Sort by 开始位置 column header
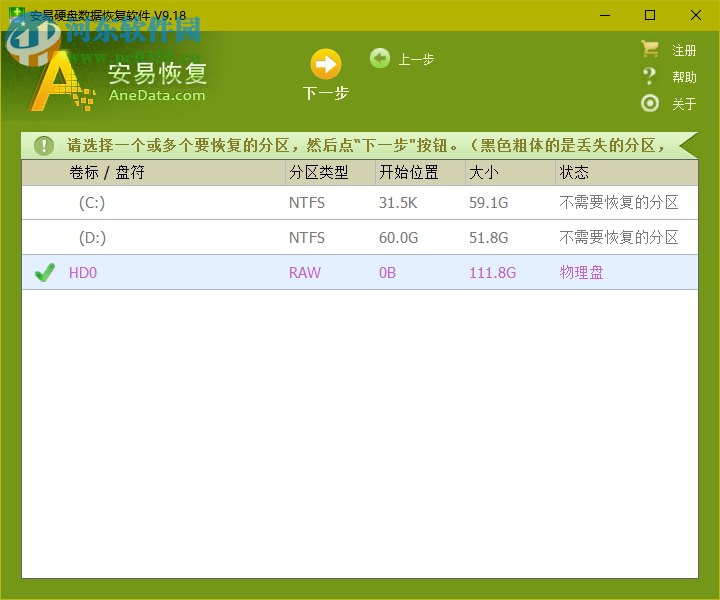The width and height of the screenshot is (720, 600). [420, 173]
